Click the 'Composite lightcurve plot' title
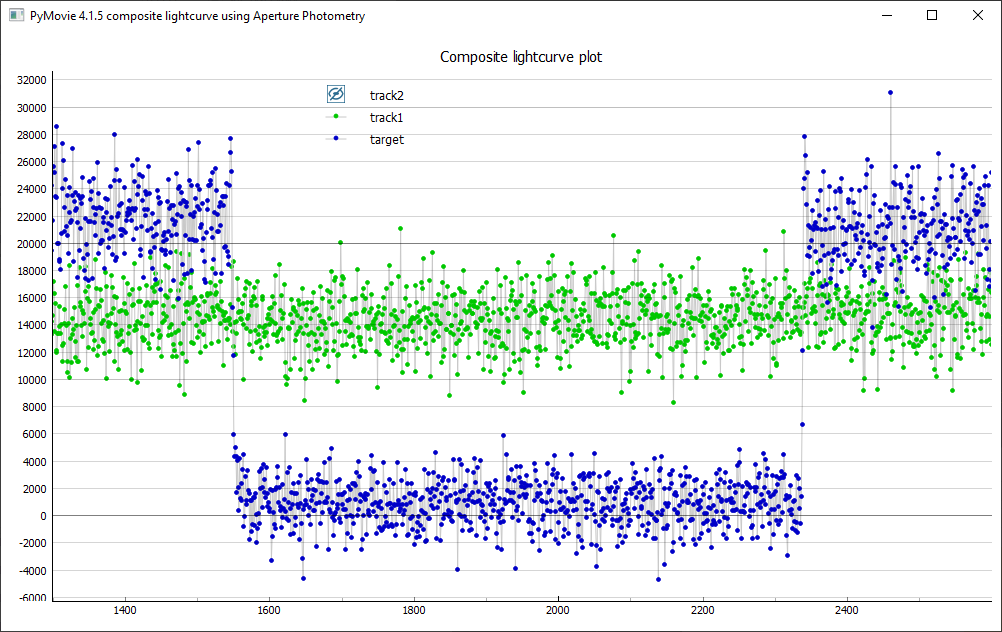 pos(521,57)
